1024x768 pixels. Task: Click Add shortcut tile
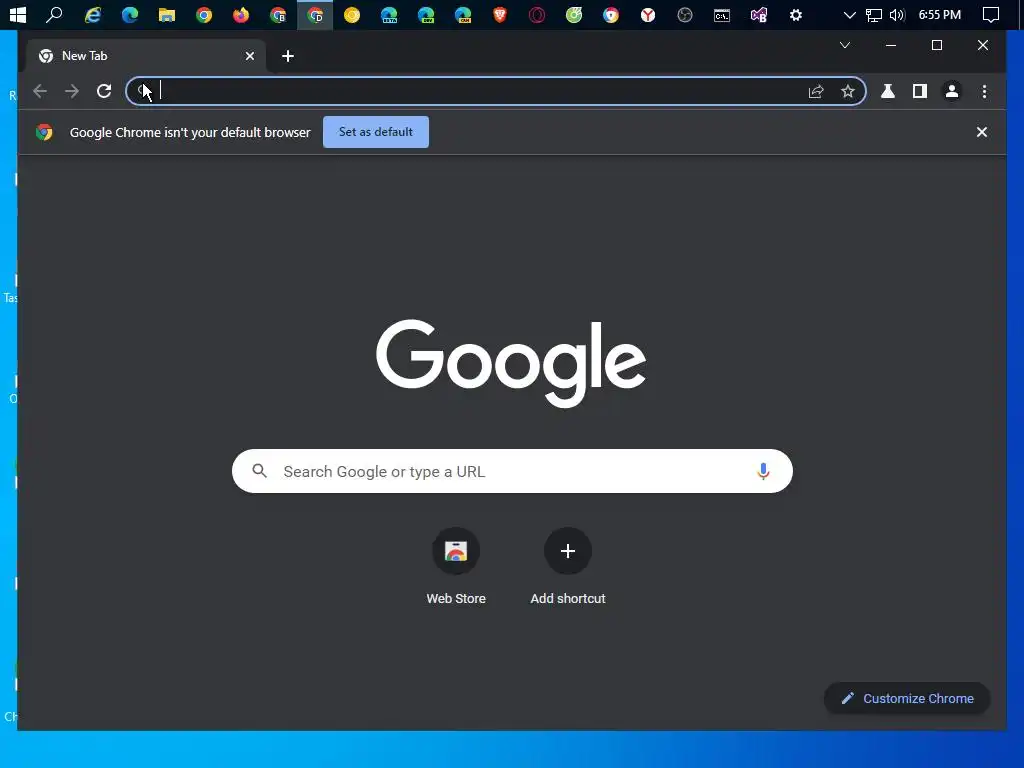568,567
